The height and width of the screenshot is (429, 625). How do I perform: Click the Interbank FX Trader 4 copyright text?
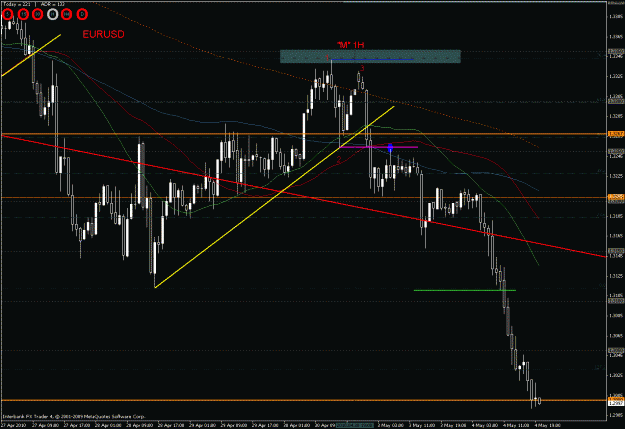point(74,416)
